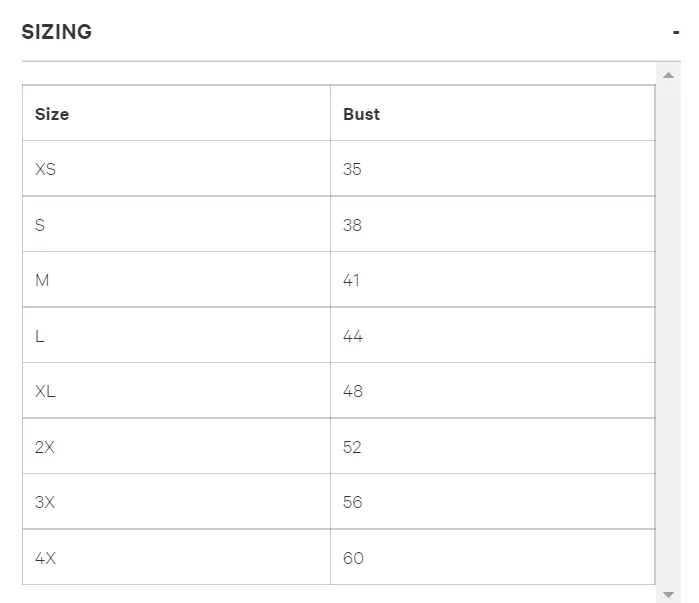Viewport: 699px width, 603px height.
Task: Click the XS size cell
Action: coord(177,168)
